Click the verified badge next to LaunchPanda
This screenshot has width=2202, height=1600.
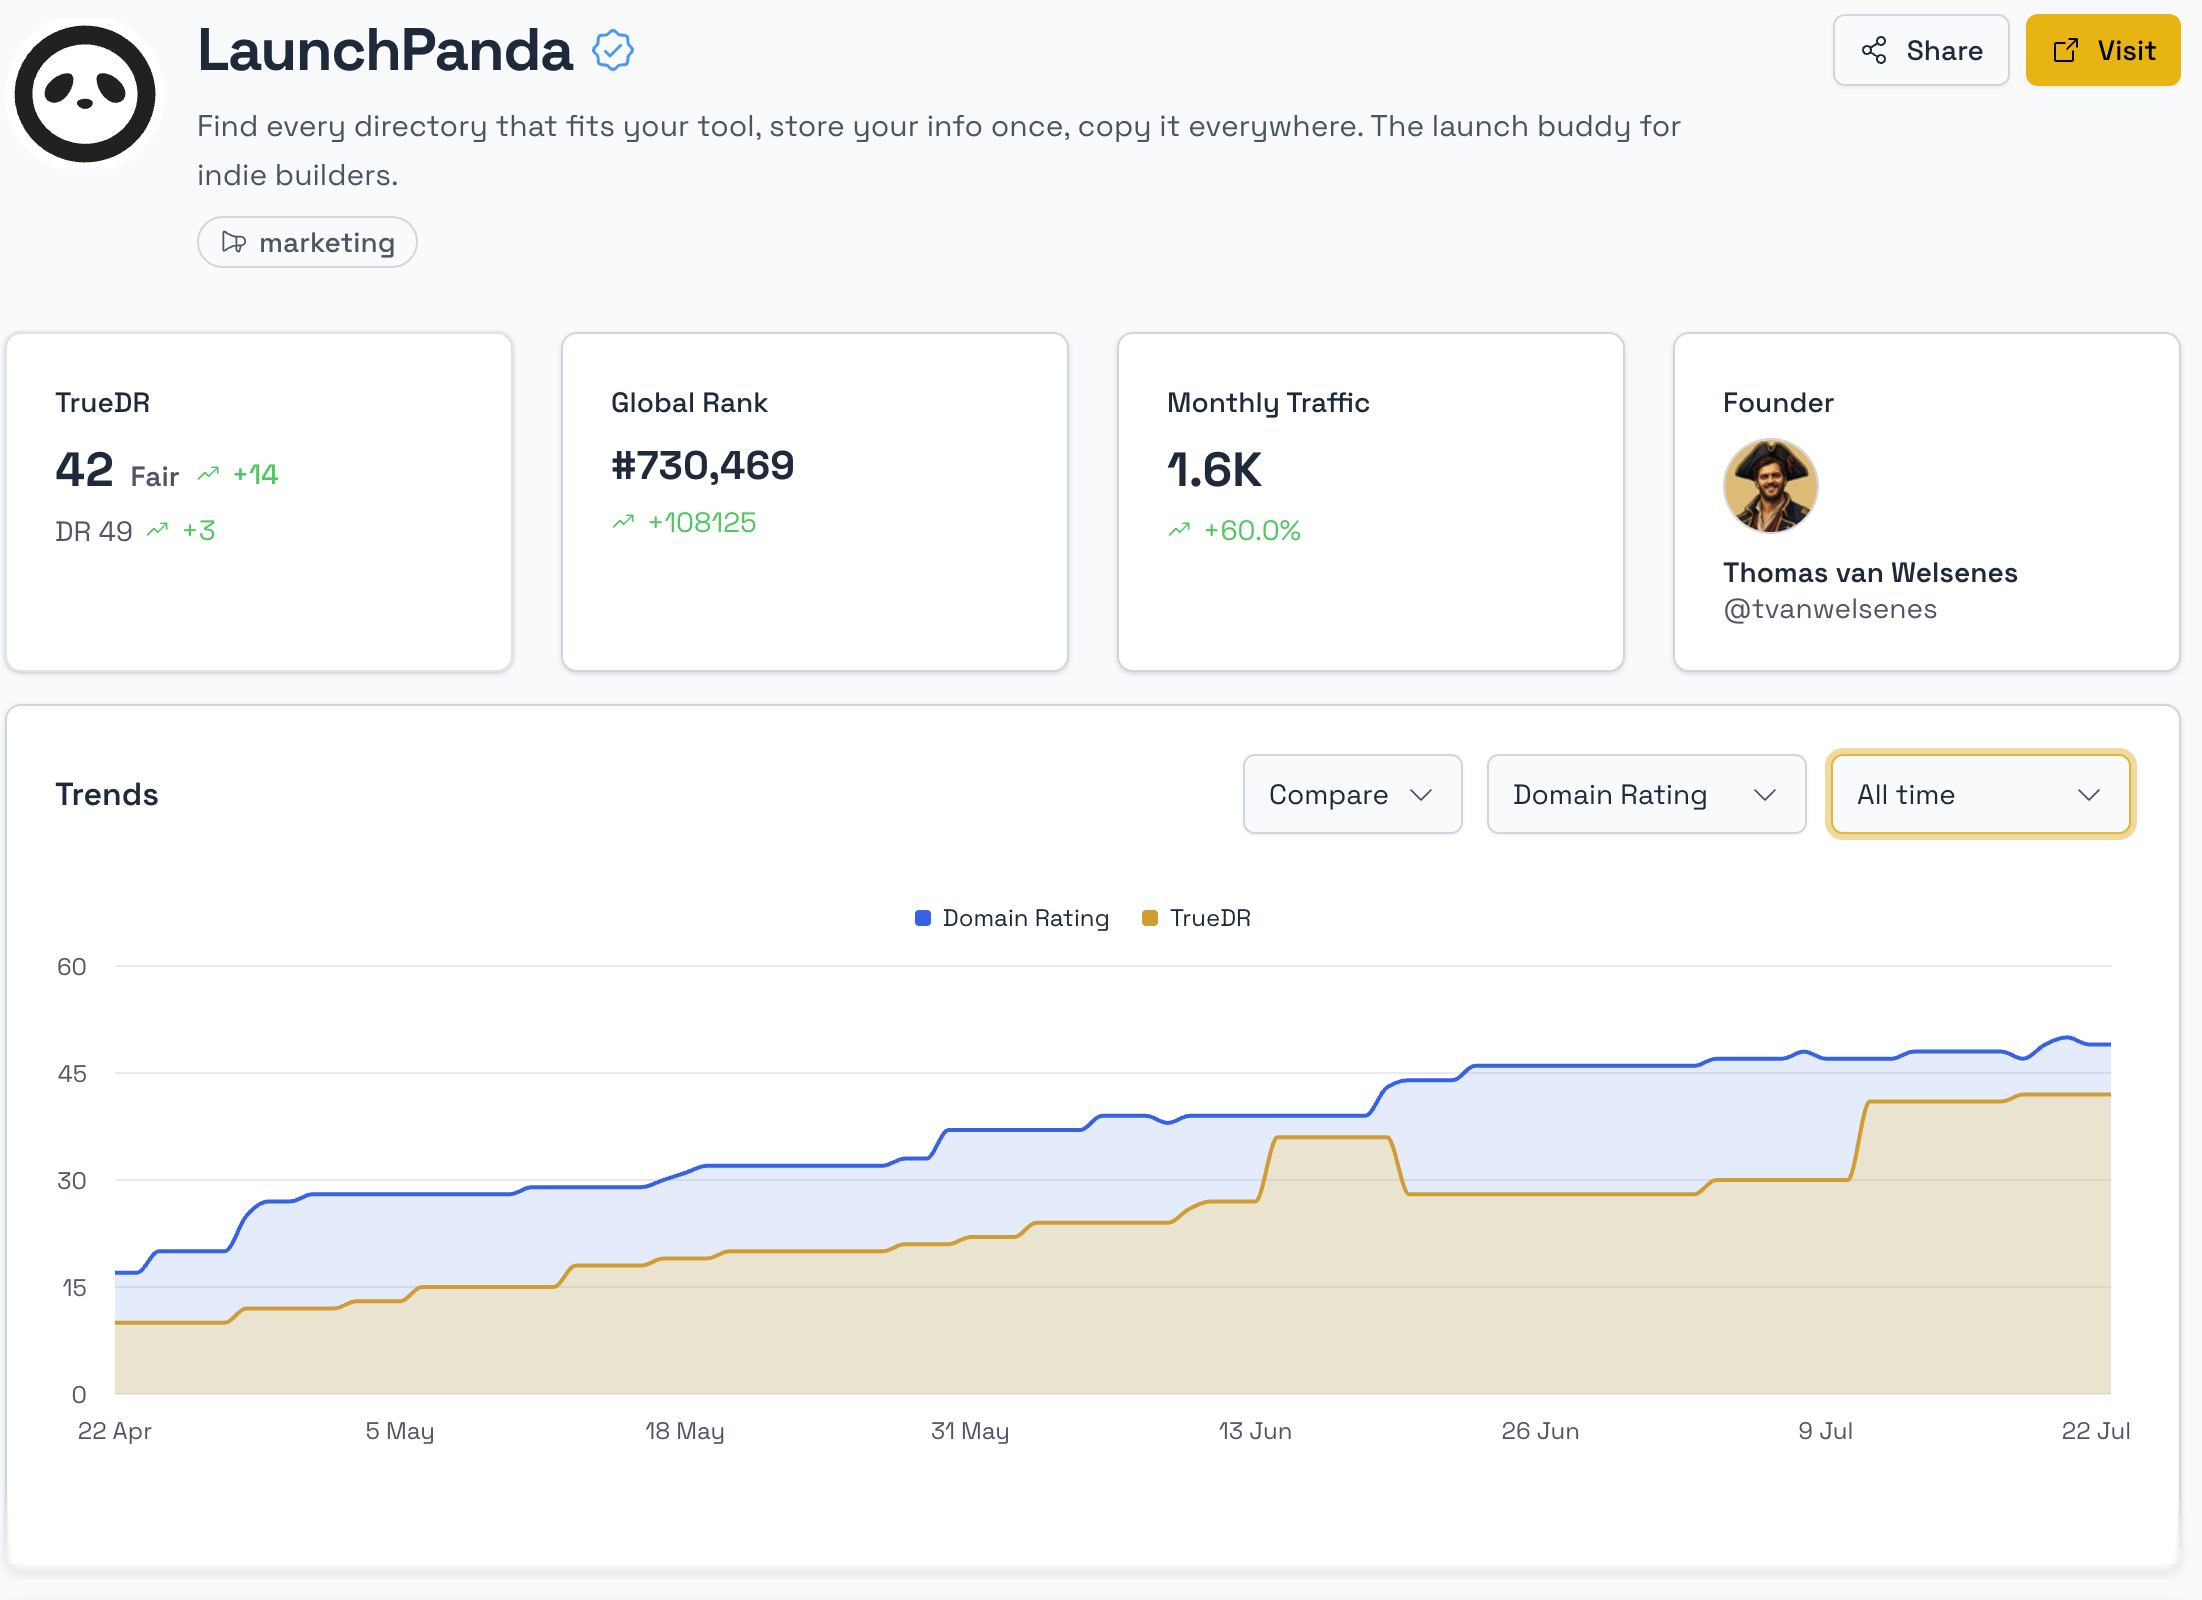tap(612, 50)
